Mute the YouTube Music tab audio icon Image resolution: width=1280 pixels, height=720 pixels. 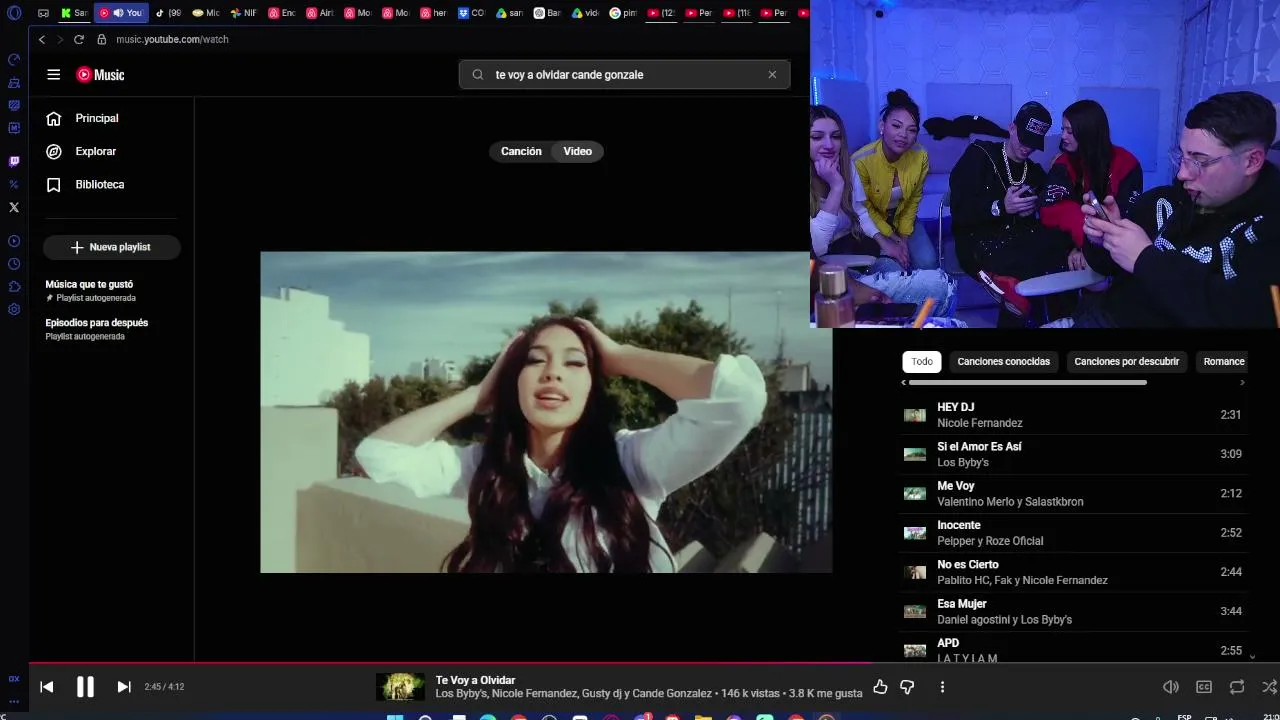tap(118, 13)
